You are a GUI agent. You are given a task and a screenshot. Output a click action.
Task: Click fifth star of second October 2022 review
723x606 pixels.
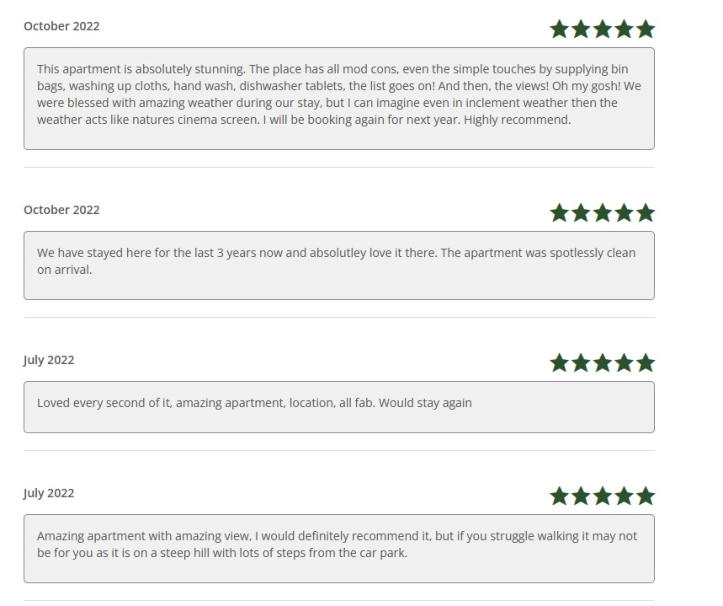(646, 213)
